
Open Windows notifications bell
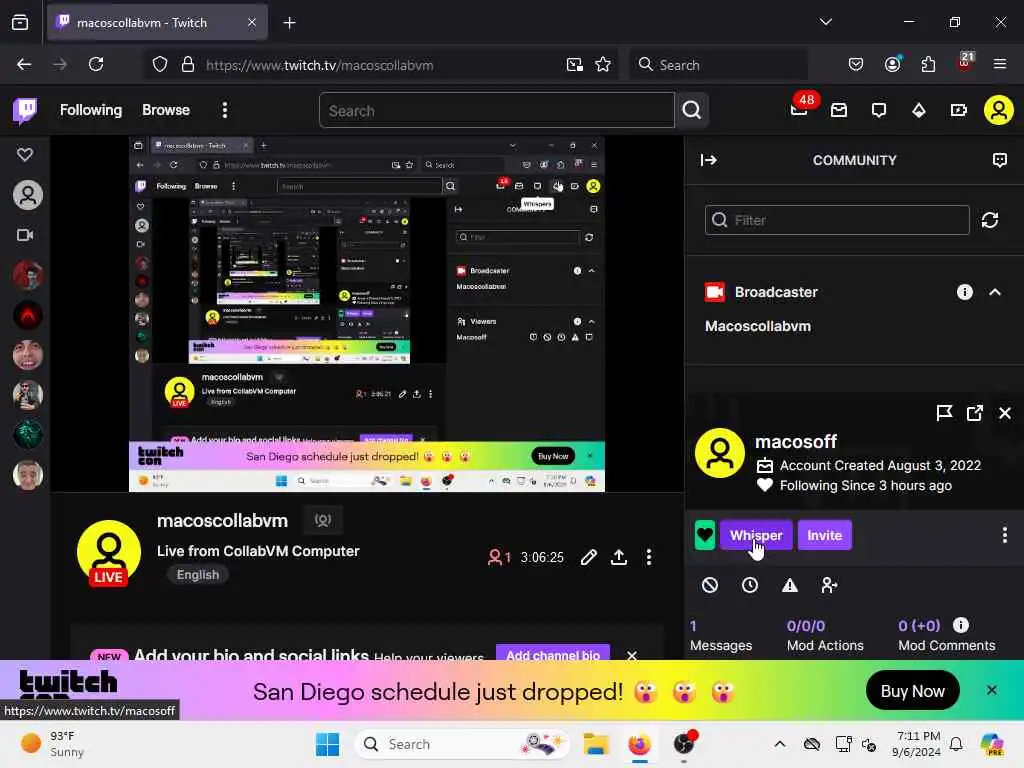pos(956,744)
